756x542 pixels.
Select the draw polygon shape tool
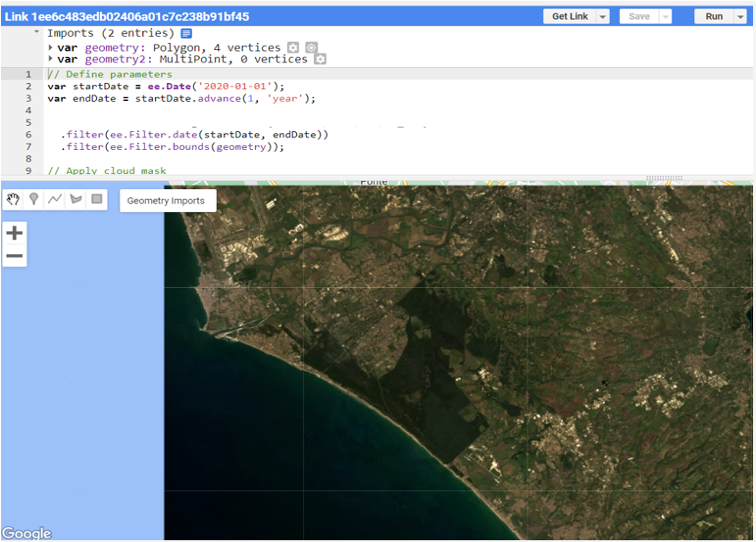76,199
